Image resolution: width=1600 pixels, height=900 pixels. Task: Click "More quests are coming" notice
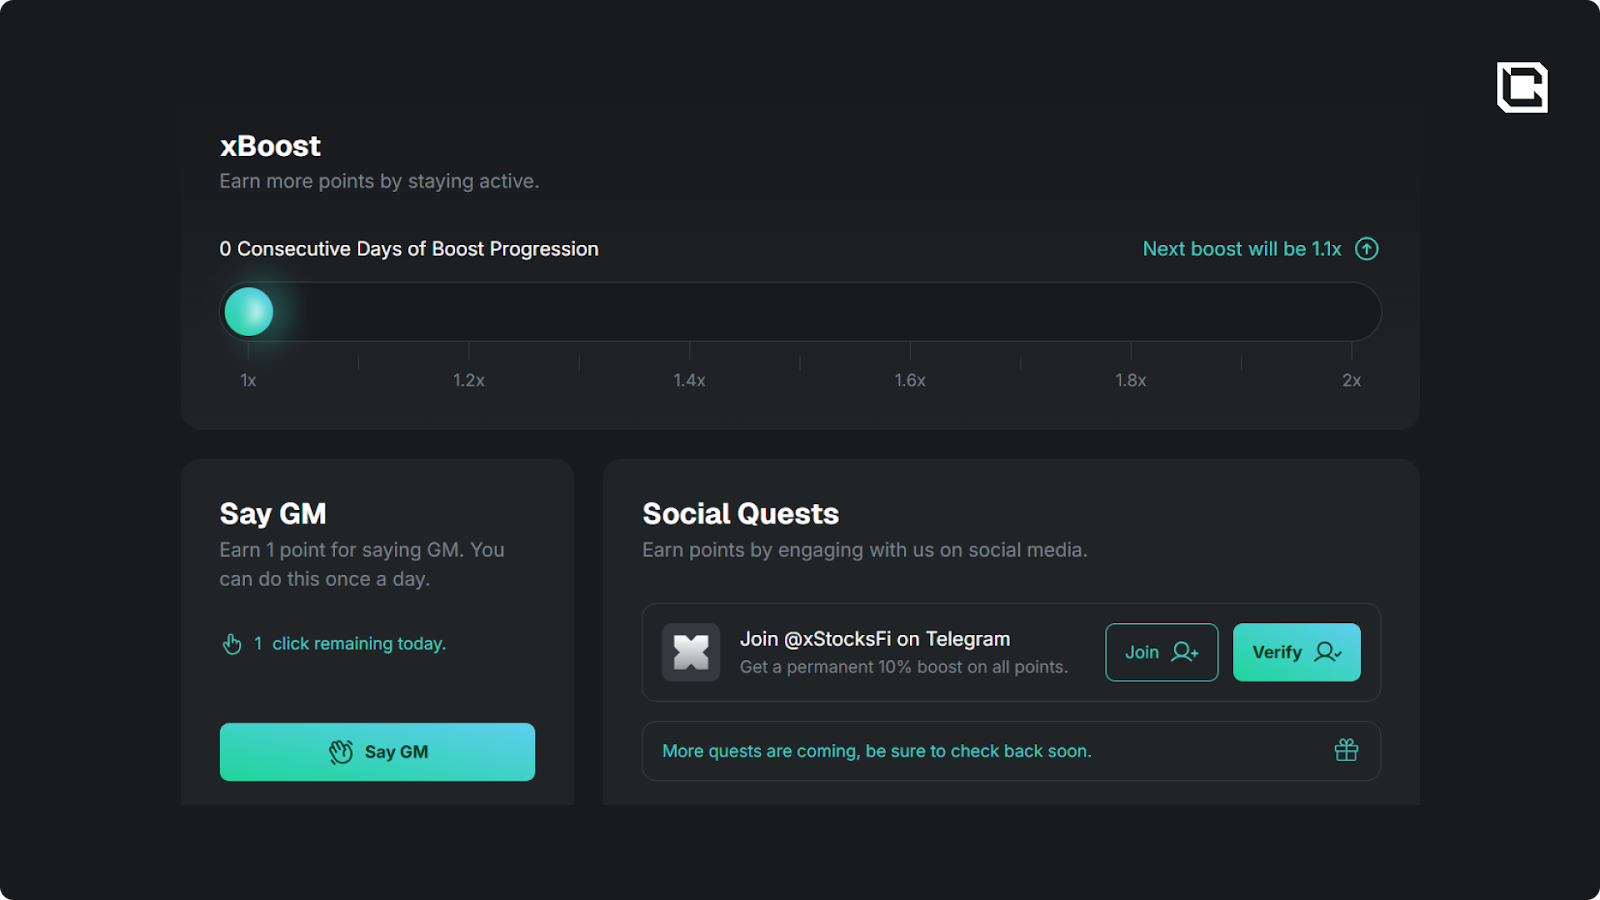(x=877, y=751)
